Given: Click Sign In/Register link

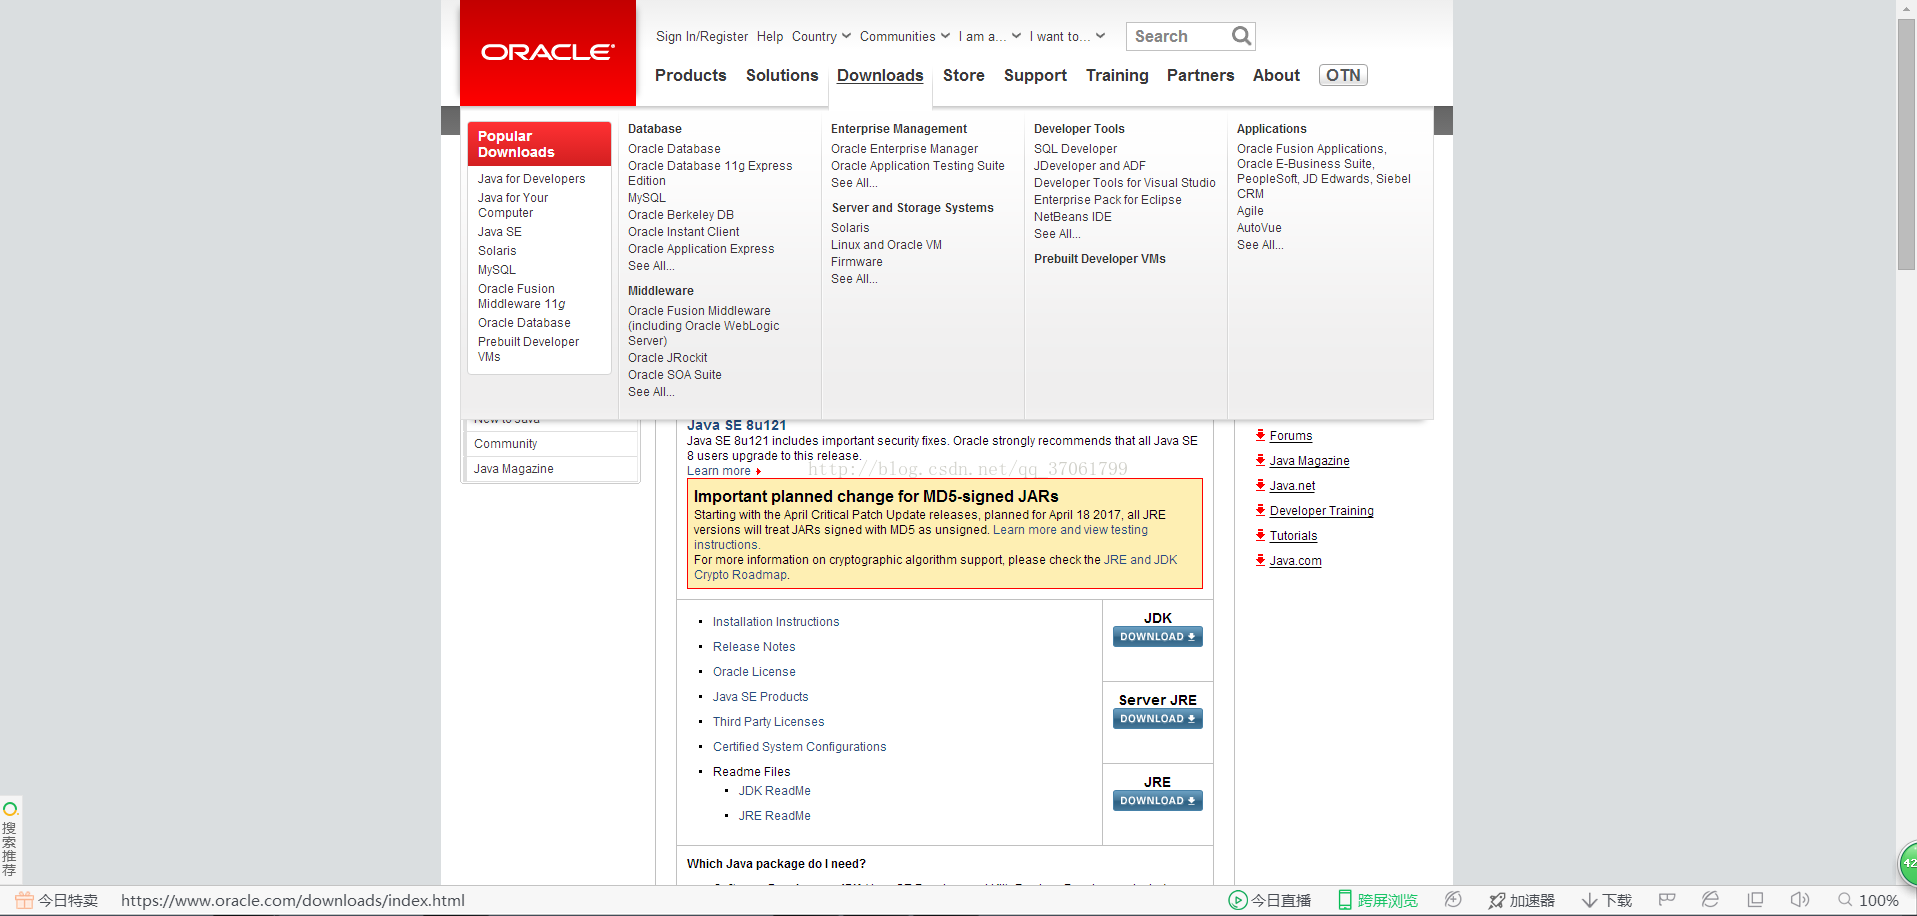Looking at the screenshot, I should click(702, 36).
